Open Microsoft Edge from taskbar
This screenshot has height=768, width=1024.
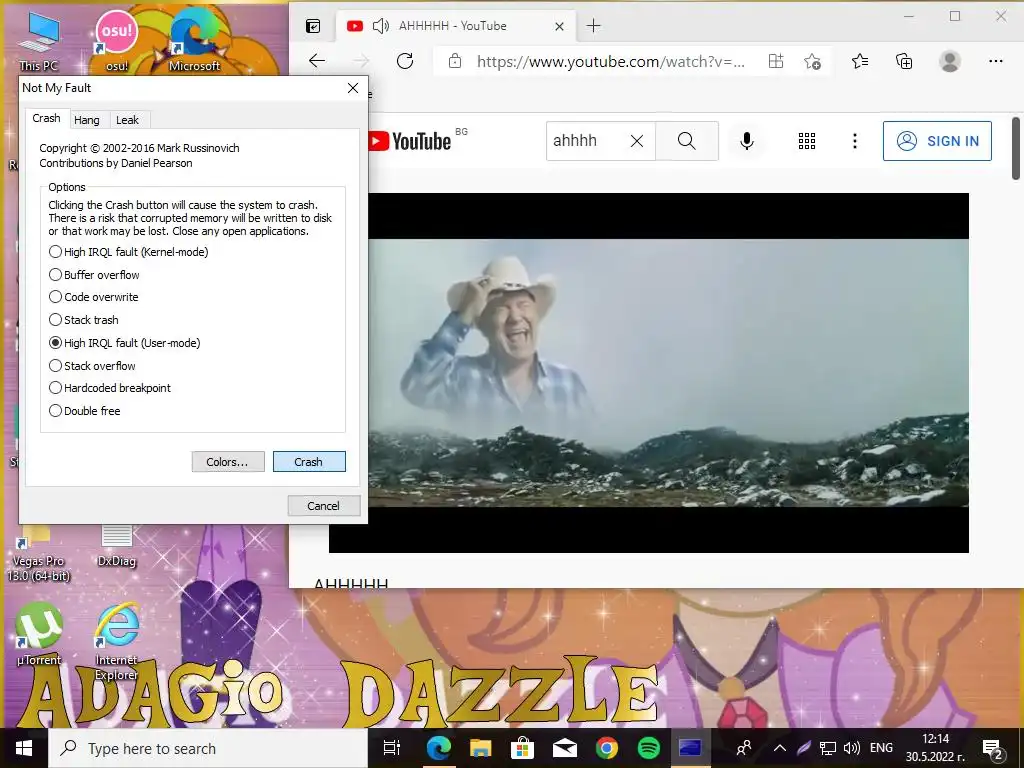[438, 748]
